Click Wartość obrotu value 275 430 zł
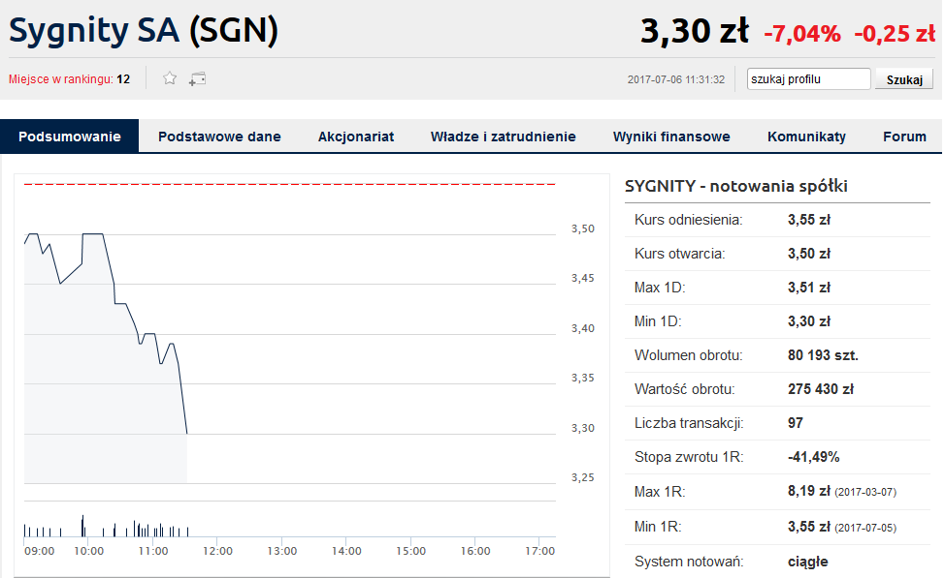 [x=820, y=389]
